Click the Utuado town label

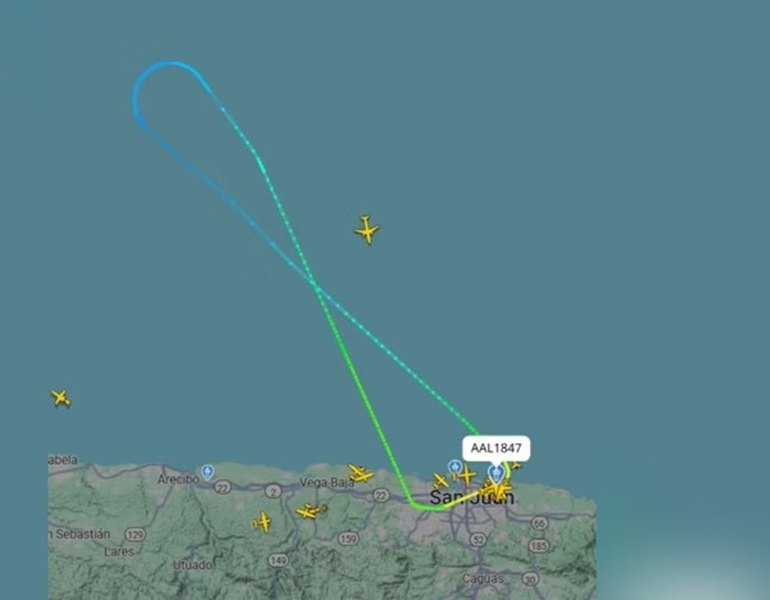(x=192, y=565)
